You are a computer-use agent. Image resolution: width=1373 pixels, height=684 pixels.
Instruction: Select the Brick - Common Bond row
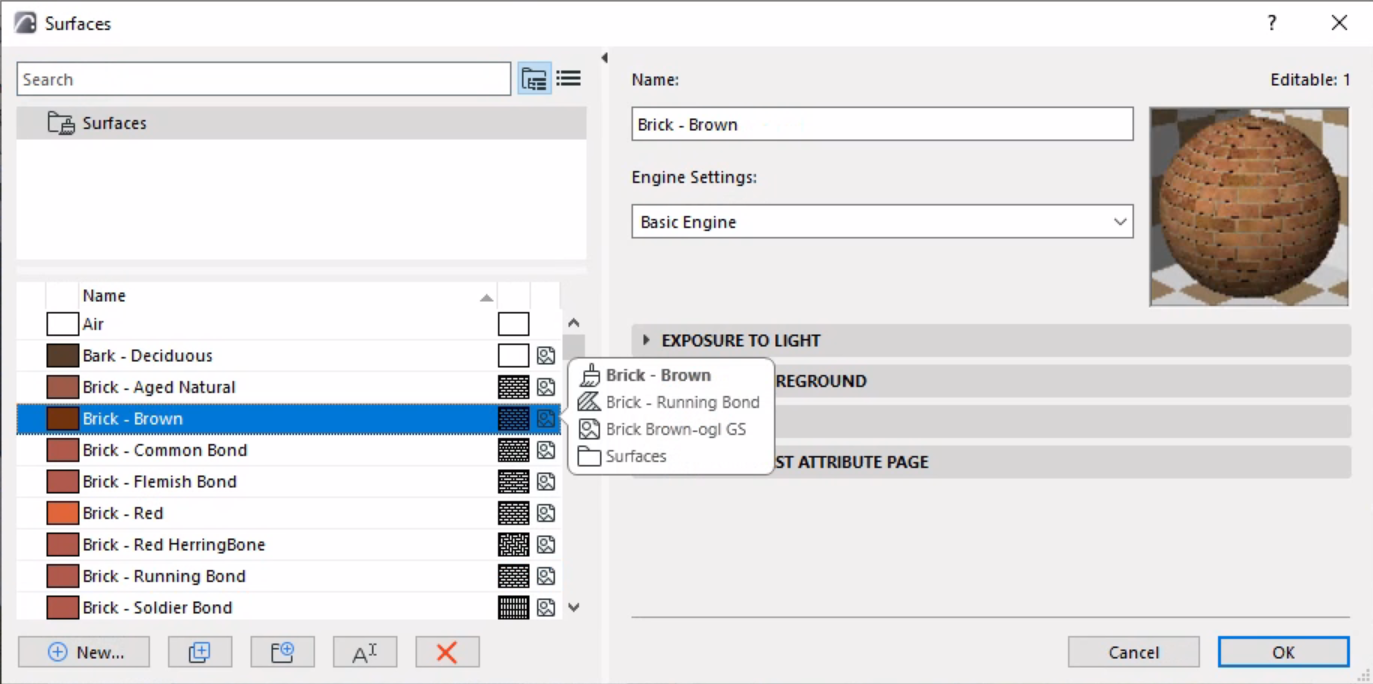click(x=288, y=450)
